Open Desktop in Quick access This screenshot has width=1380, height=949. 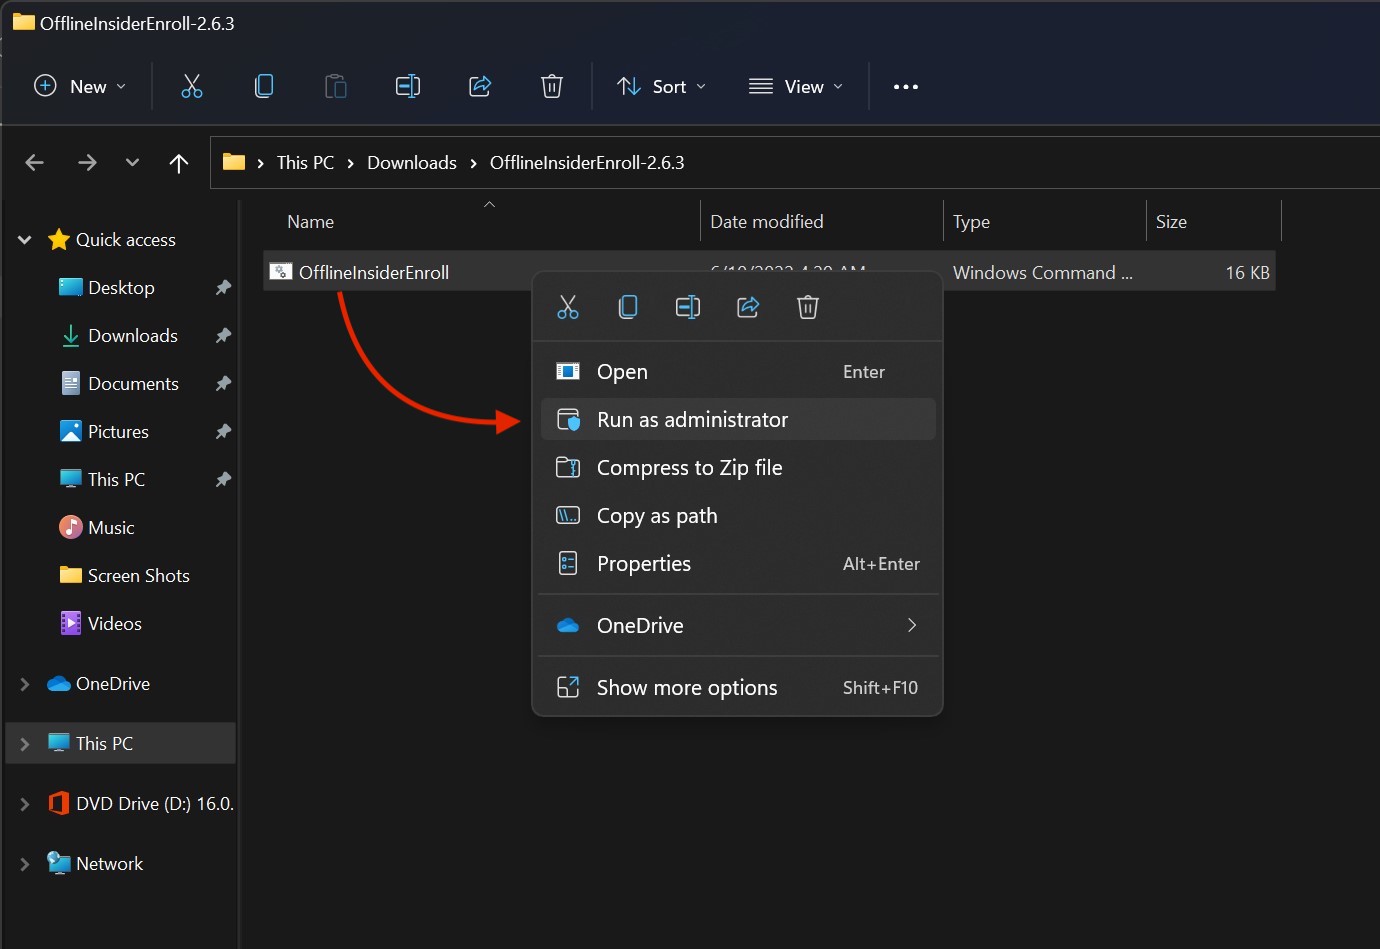pyautogui.click(x=121, y=288)
